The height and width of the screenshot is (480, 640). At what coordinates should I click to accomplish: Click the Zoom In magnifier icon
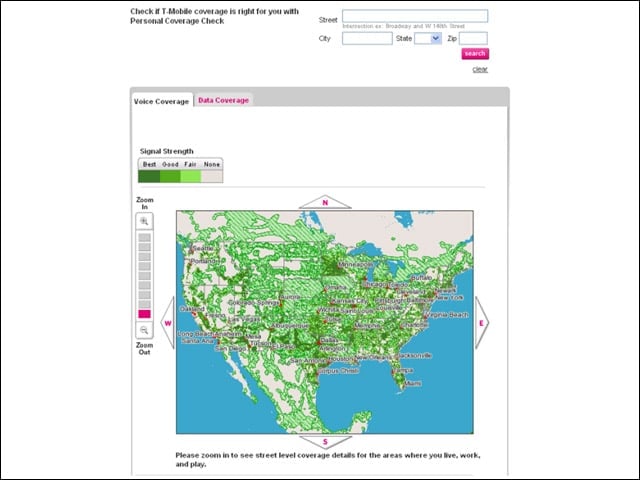point(144,221)
